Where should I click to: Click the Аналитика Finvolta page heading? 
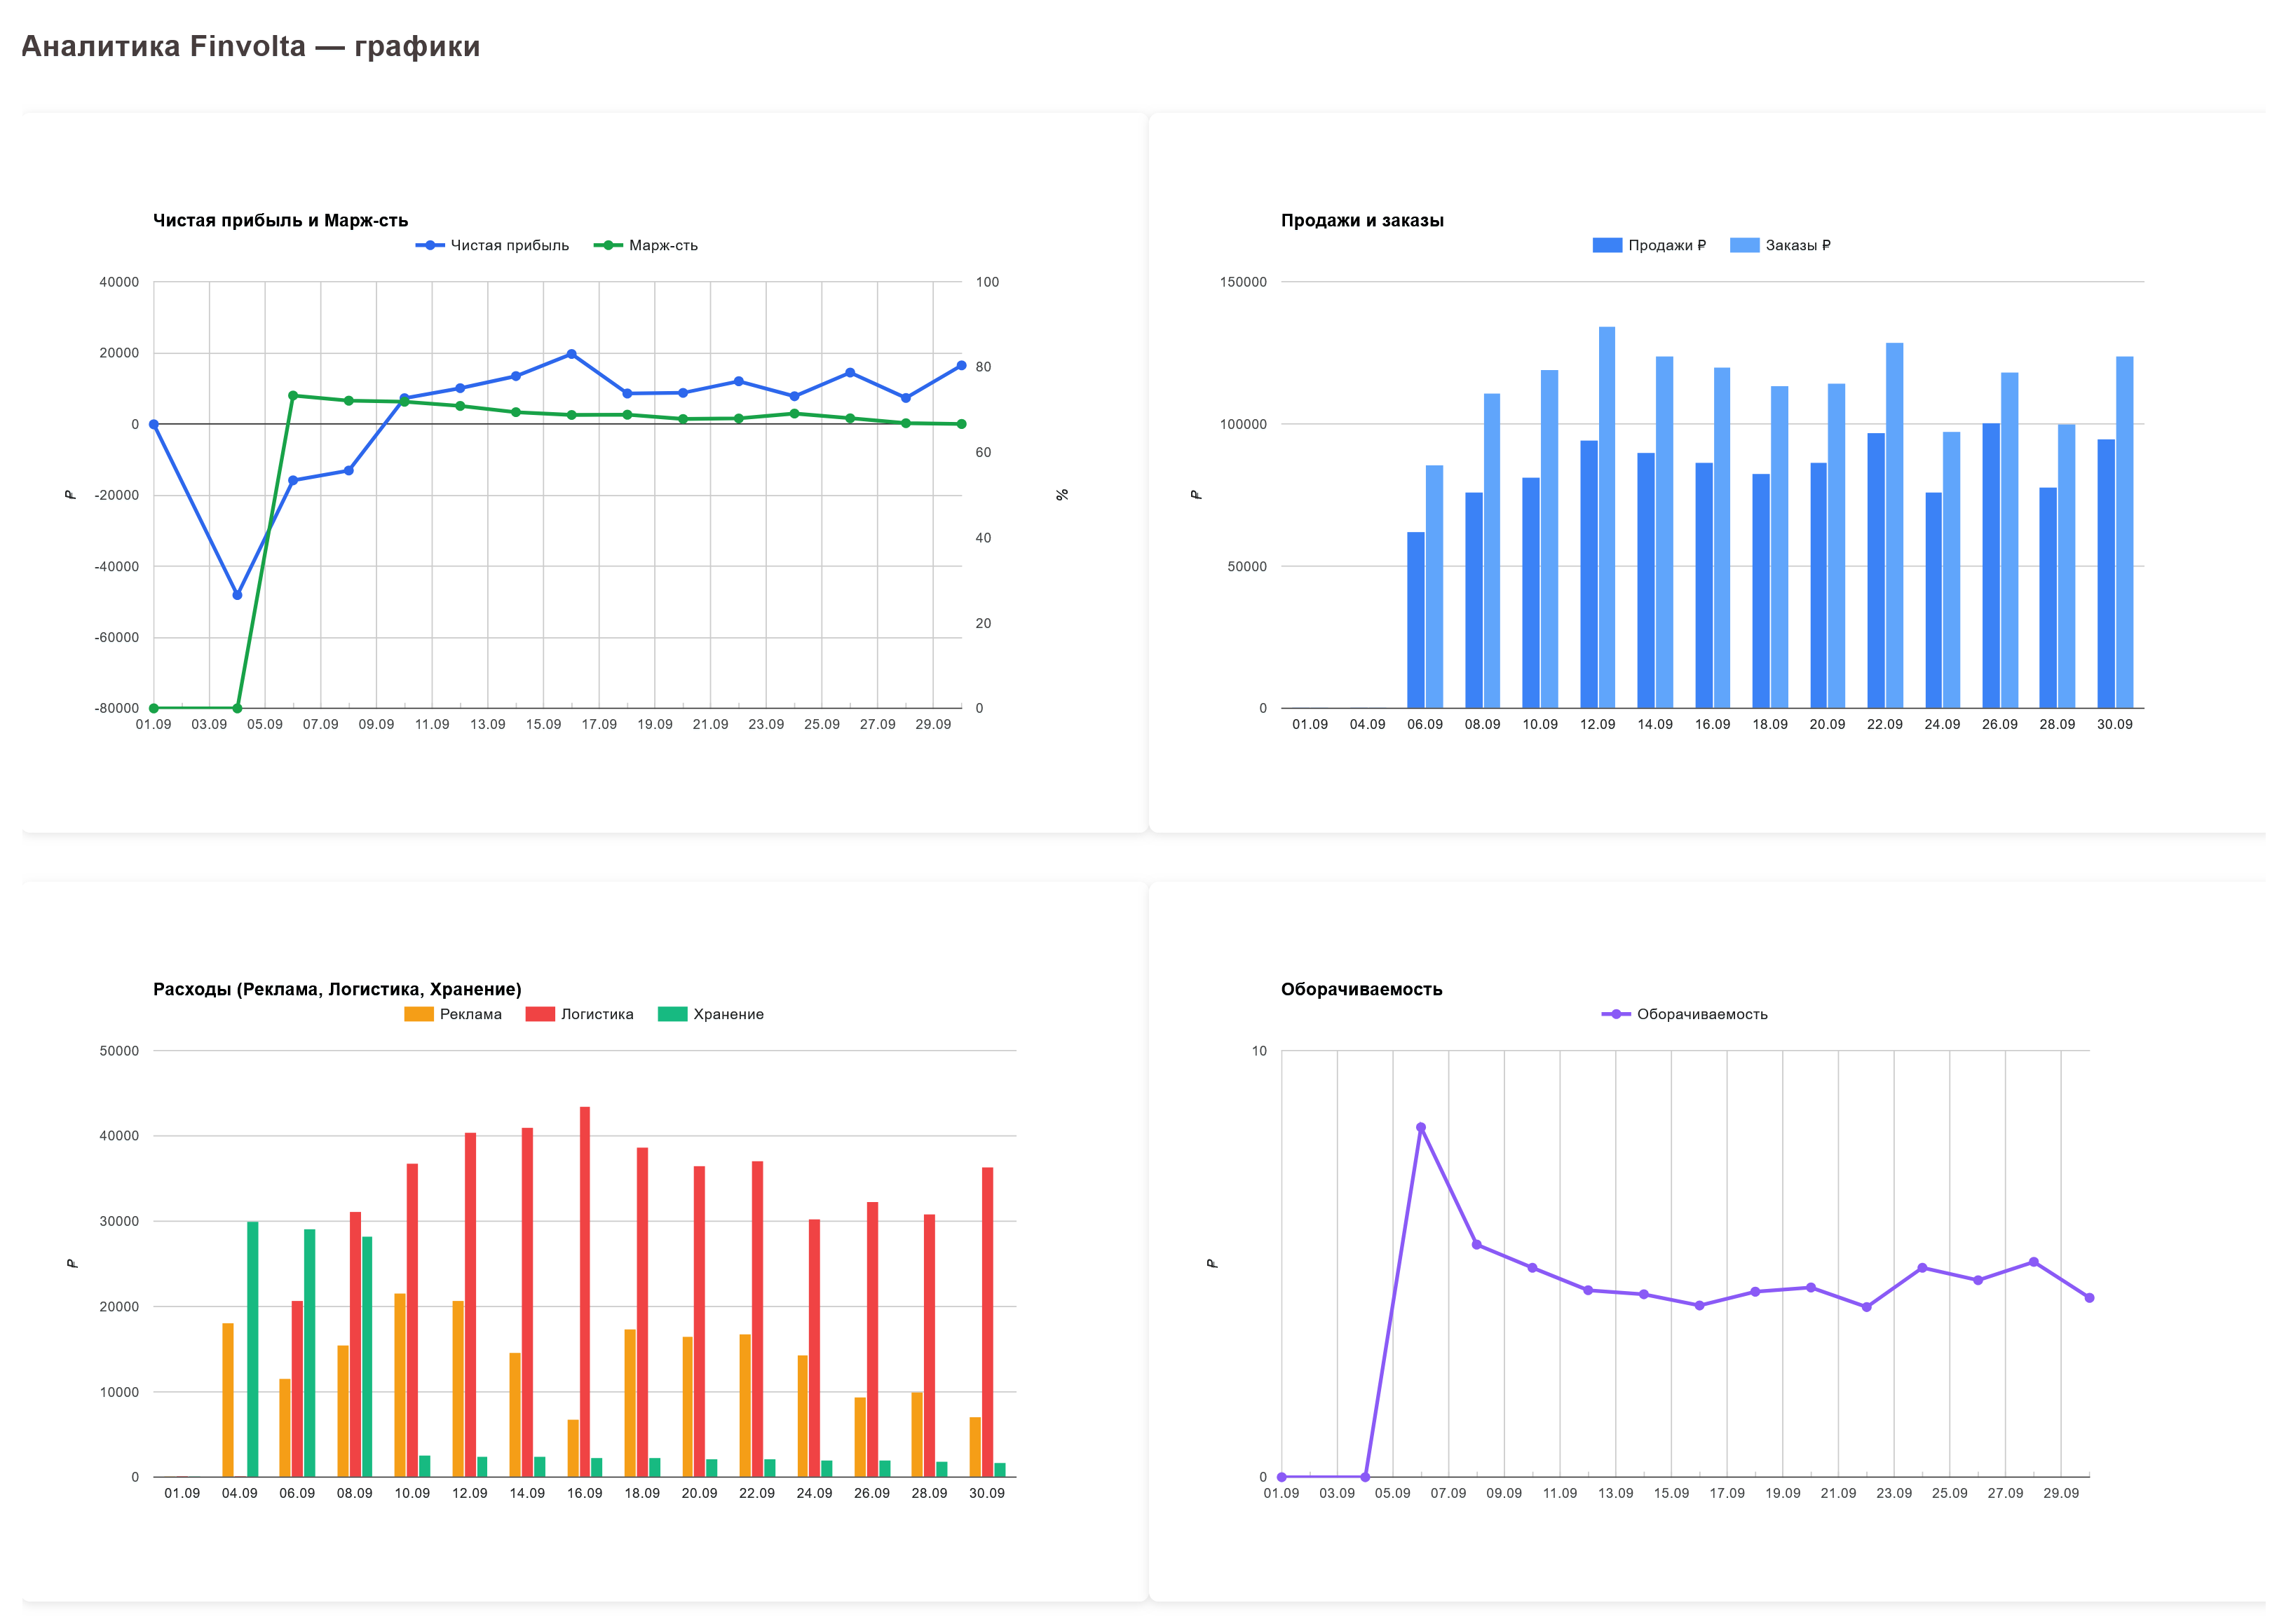pyautogui.click(x=251, y=47)
